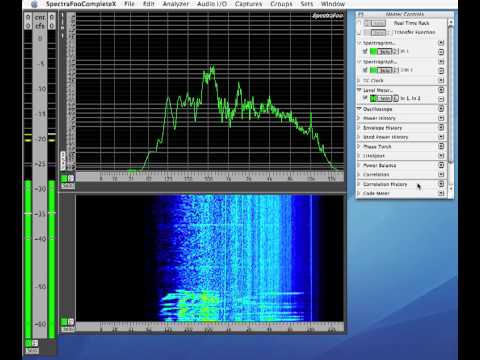The width and height of the screenshot is (480, 360).
Task: Click the minus icon in the Spectragraph 'in 1' row
Action: click(441, 71)
